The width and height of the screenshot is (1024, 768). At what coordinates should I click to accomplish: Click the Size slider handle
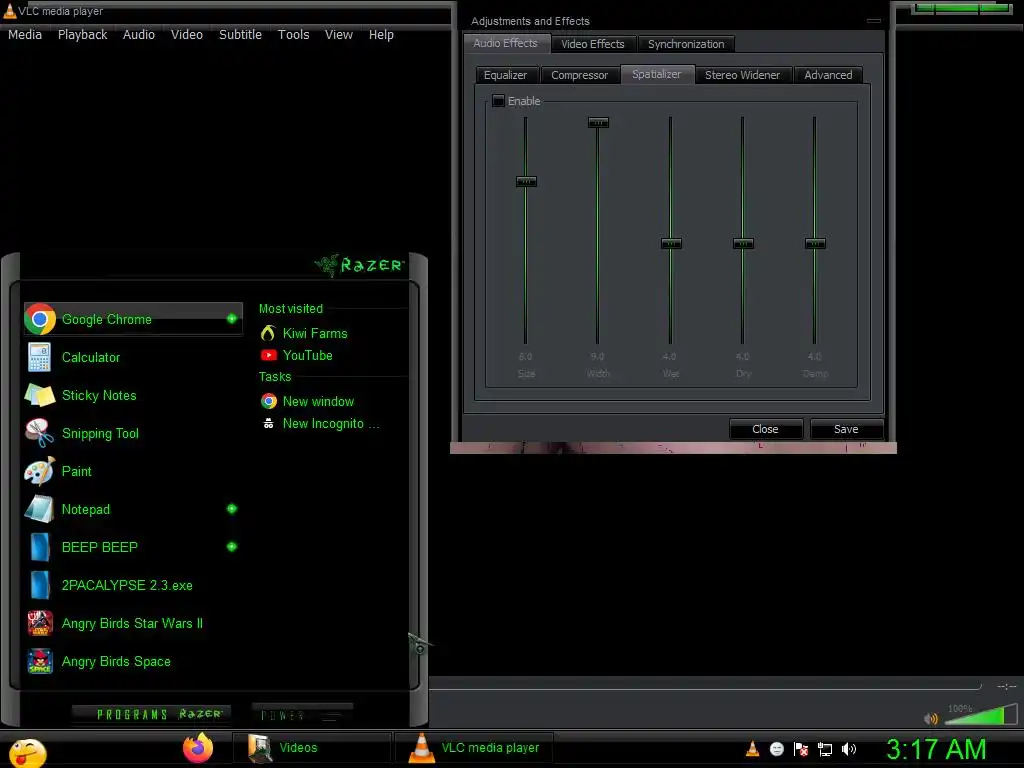point(526,182)
